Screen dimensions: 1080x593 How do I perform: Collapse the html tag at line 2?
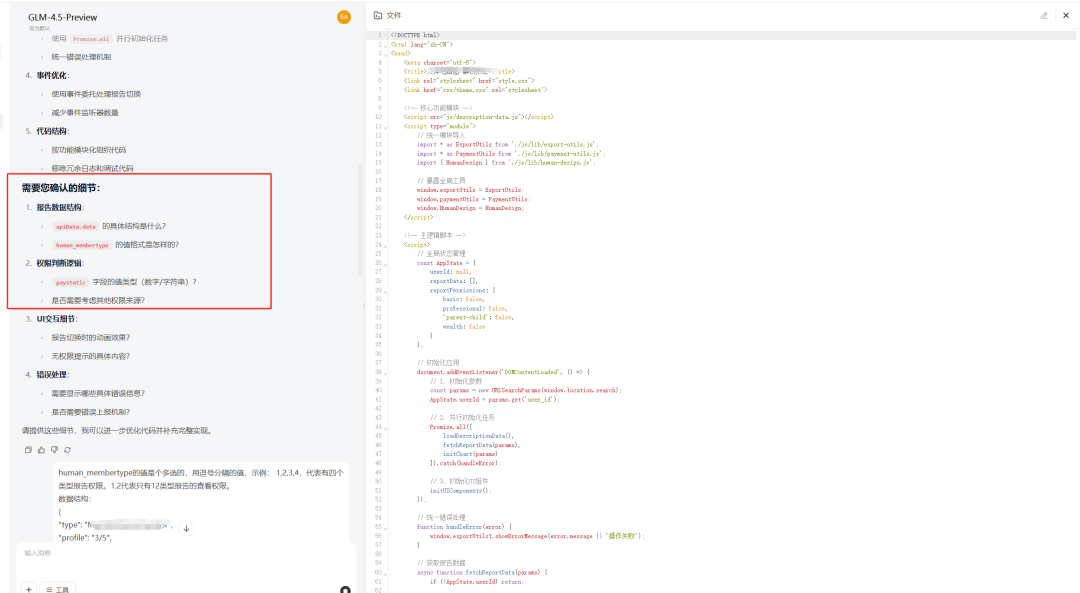click(x=385, y=45)
